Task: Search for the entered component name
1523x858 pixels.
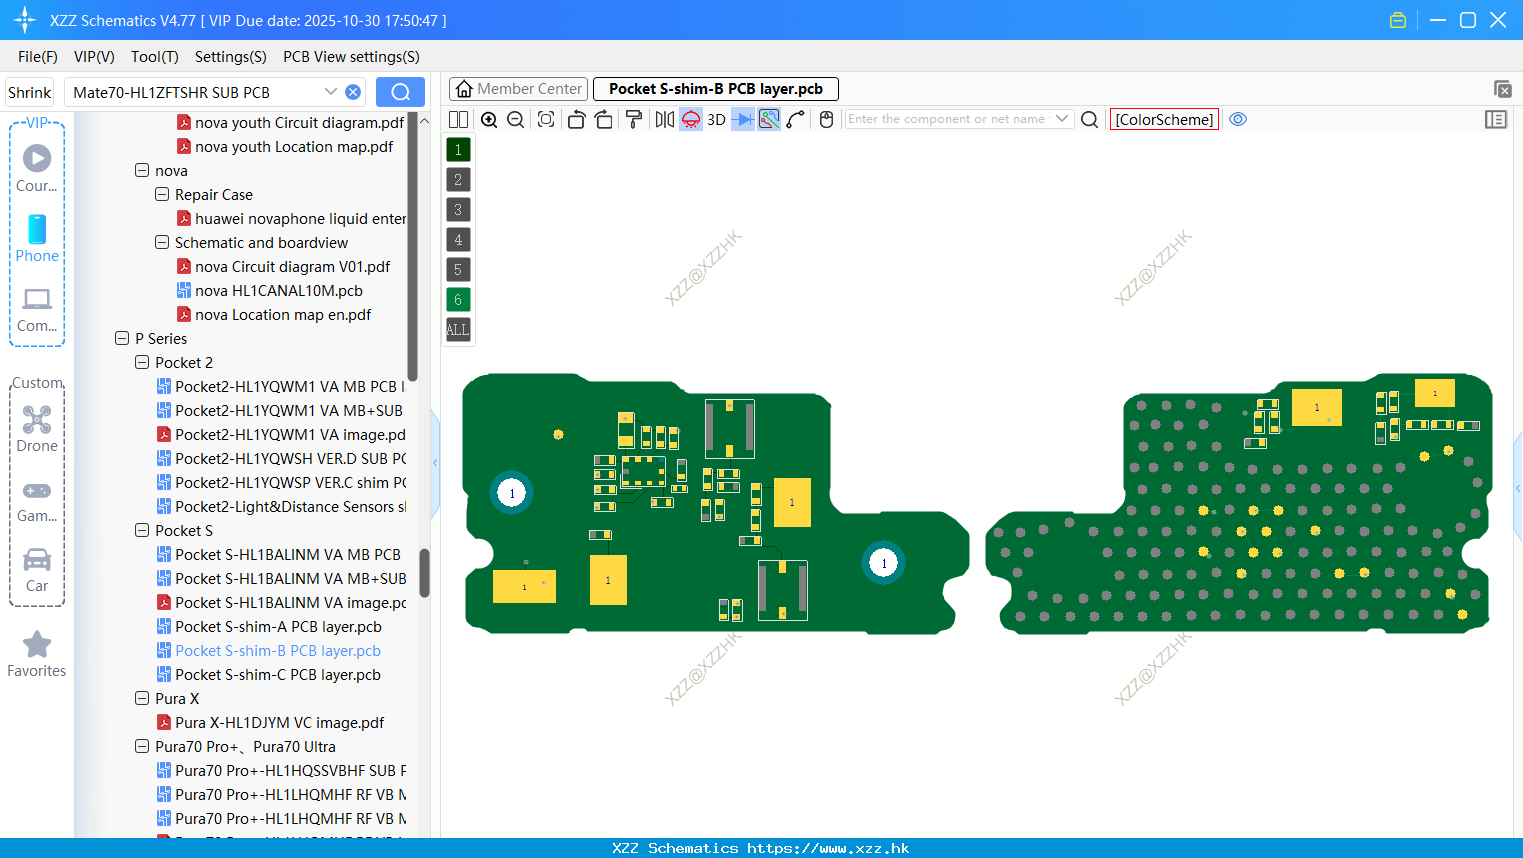Action: [x=1090, y=119]
